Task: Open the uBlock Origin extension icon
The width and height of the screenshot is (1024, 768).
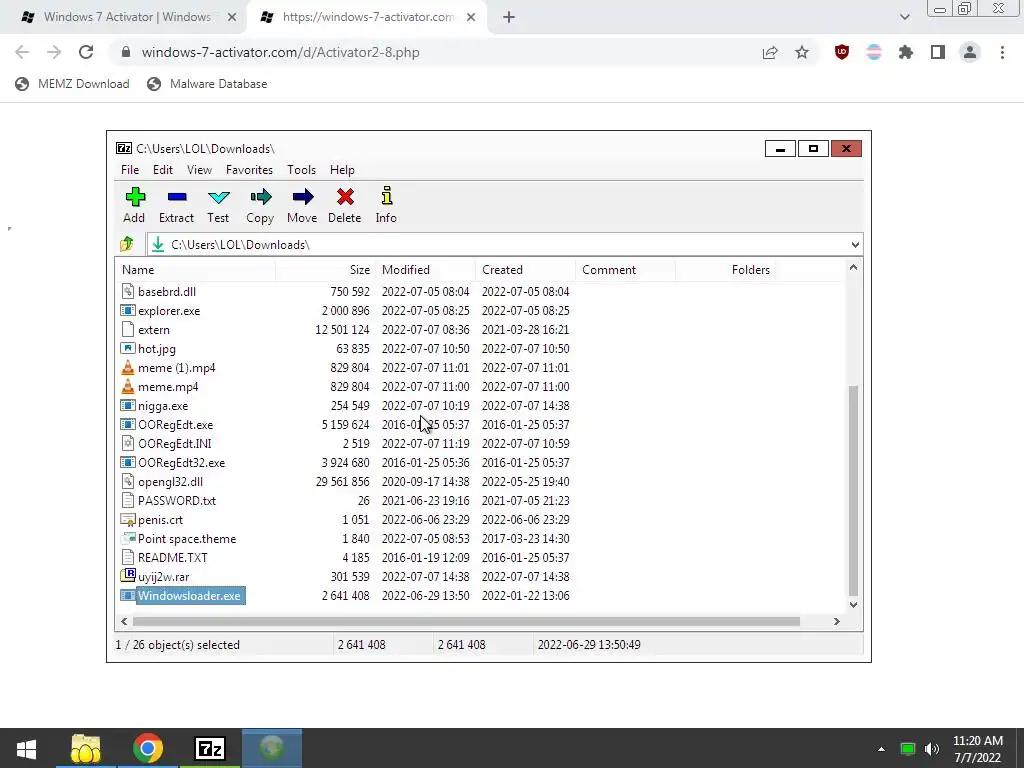Action: (842, 52)
